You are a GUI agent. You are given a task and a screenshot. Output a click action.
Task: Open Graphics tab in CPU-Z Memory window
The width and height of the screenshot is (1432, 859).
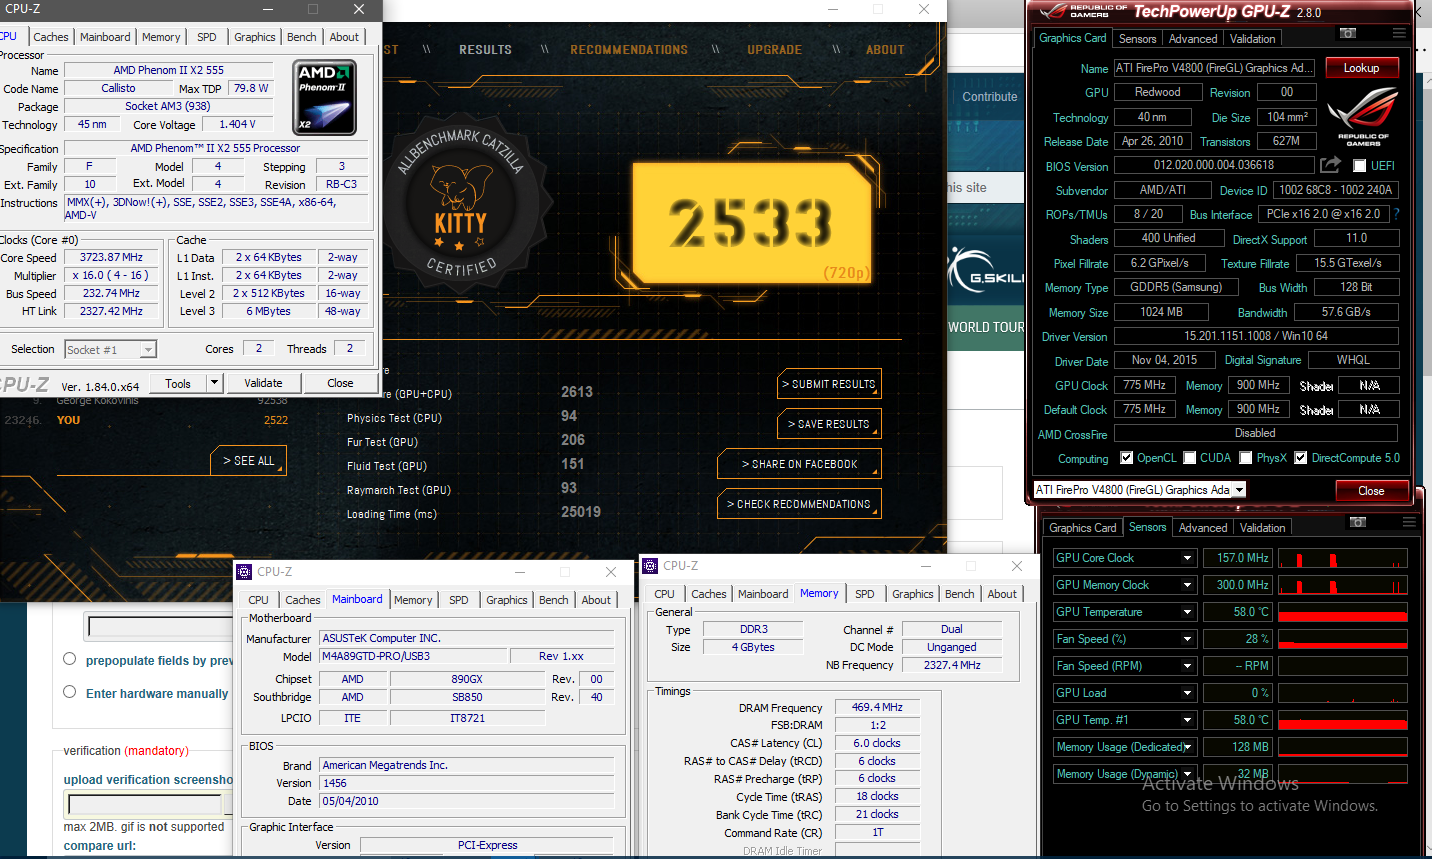[913, 594]
